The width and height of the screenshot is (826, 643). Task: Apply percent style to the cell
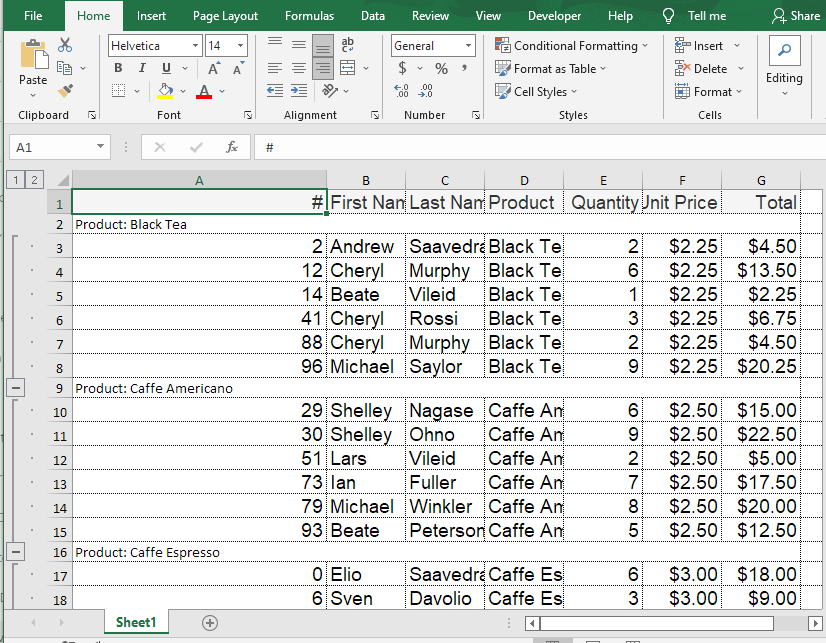coord(441,68)
